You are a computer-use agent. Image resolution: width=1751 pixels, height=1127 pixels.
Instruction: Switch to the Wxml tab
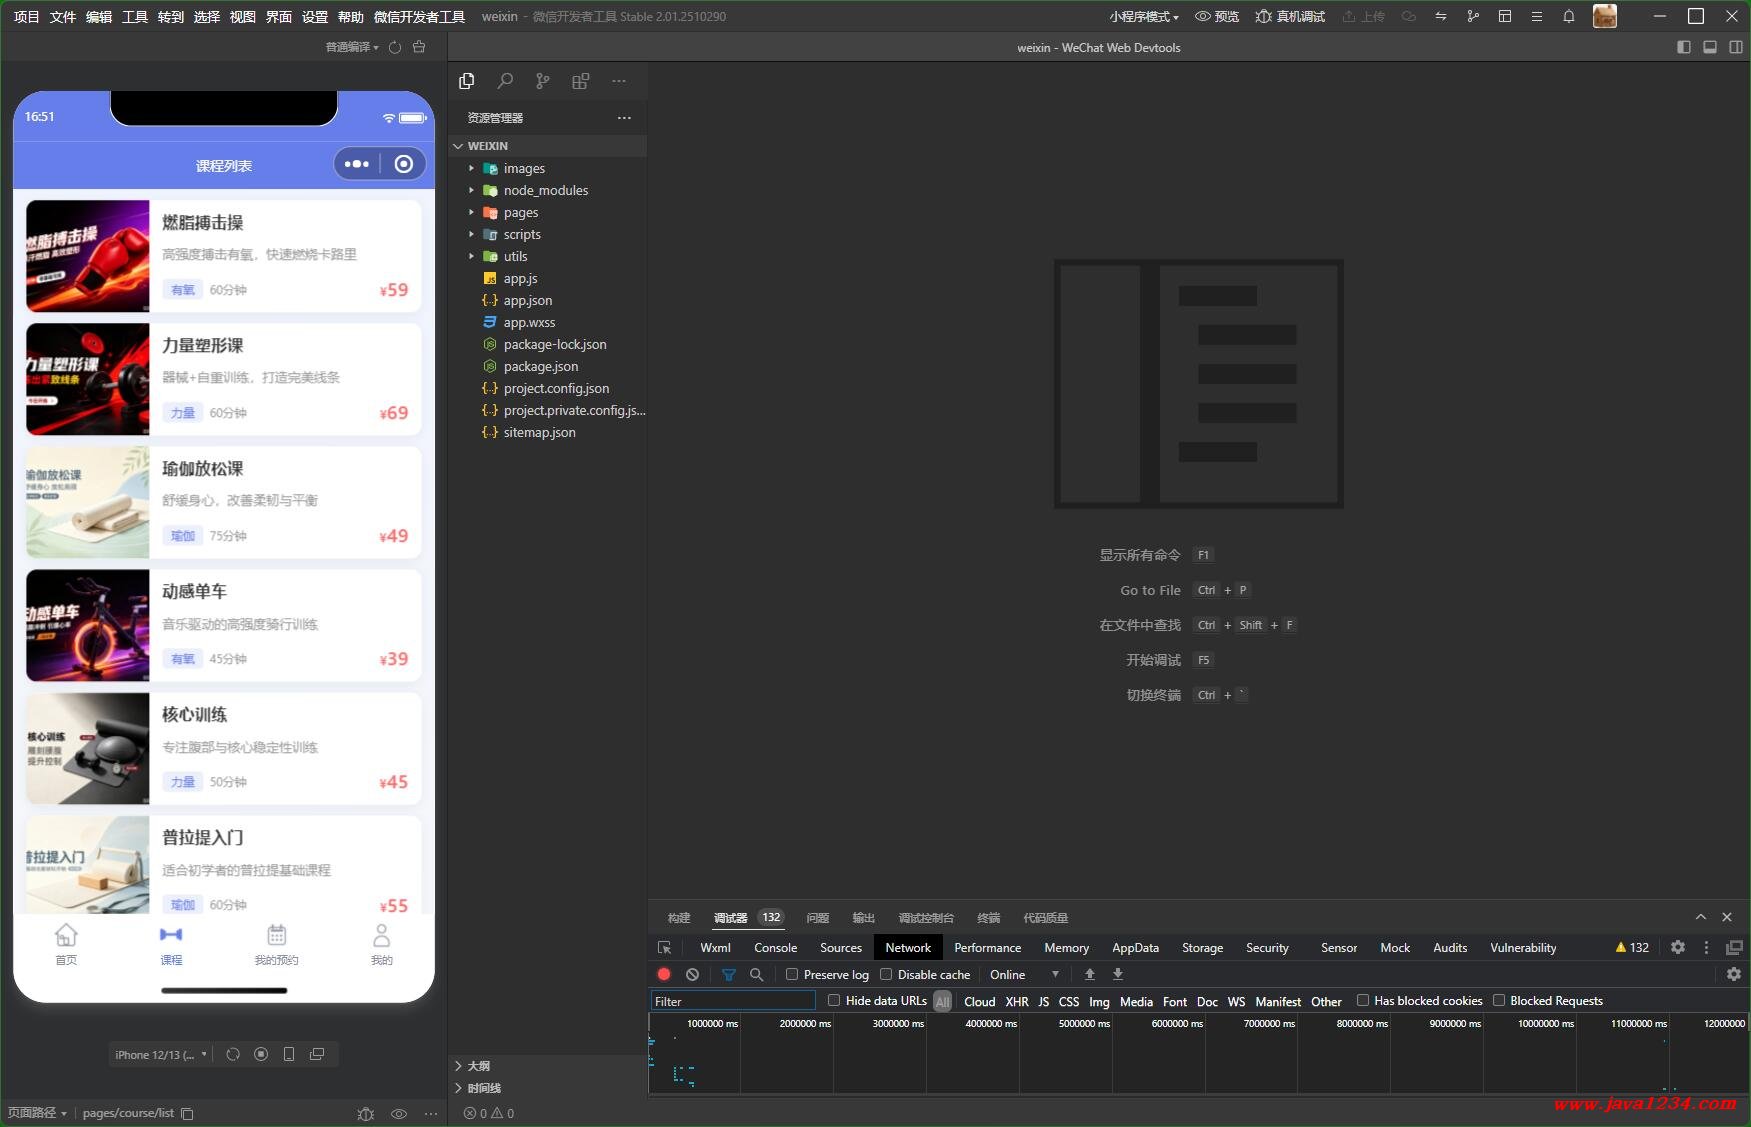pyautogui.click(x=715, y=948)
